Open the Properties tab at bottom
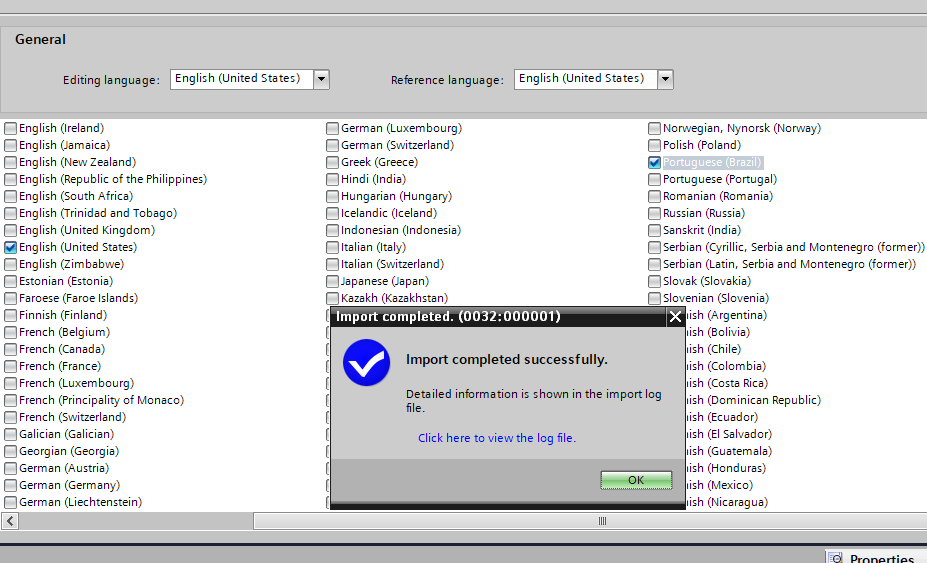927x563 pixels. [x=876, y=558]
